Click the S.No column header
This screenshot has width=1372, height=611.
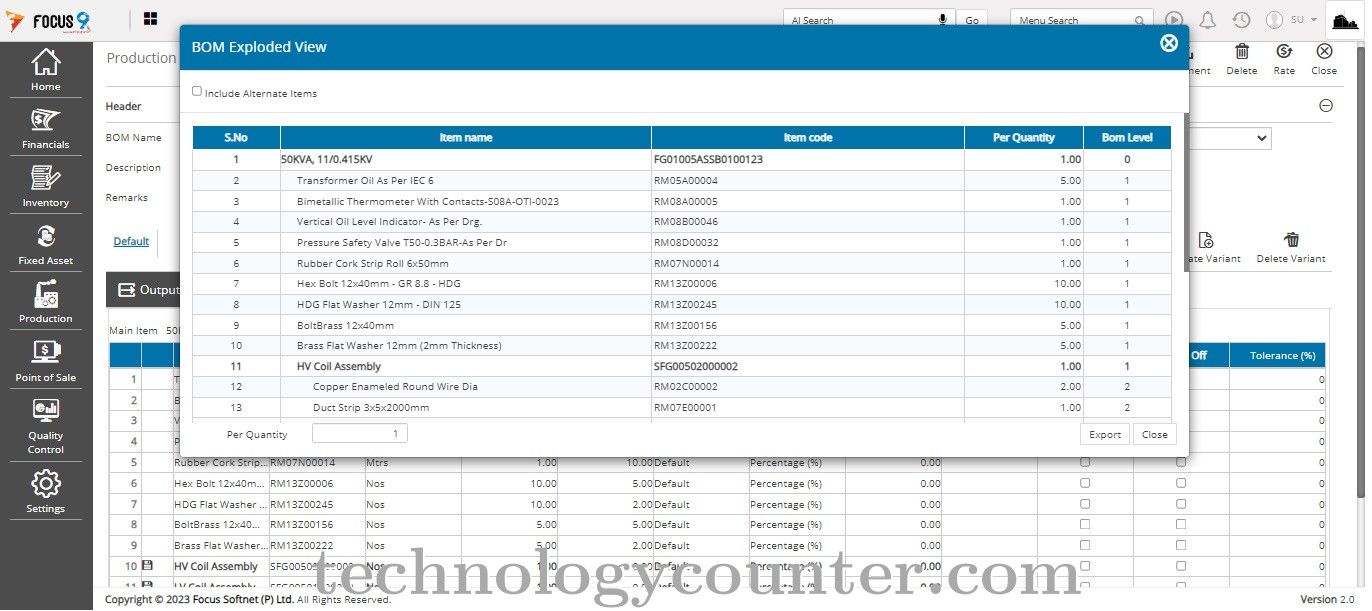tap(236, 138)
